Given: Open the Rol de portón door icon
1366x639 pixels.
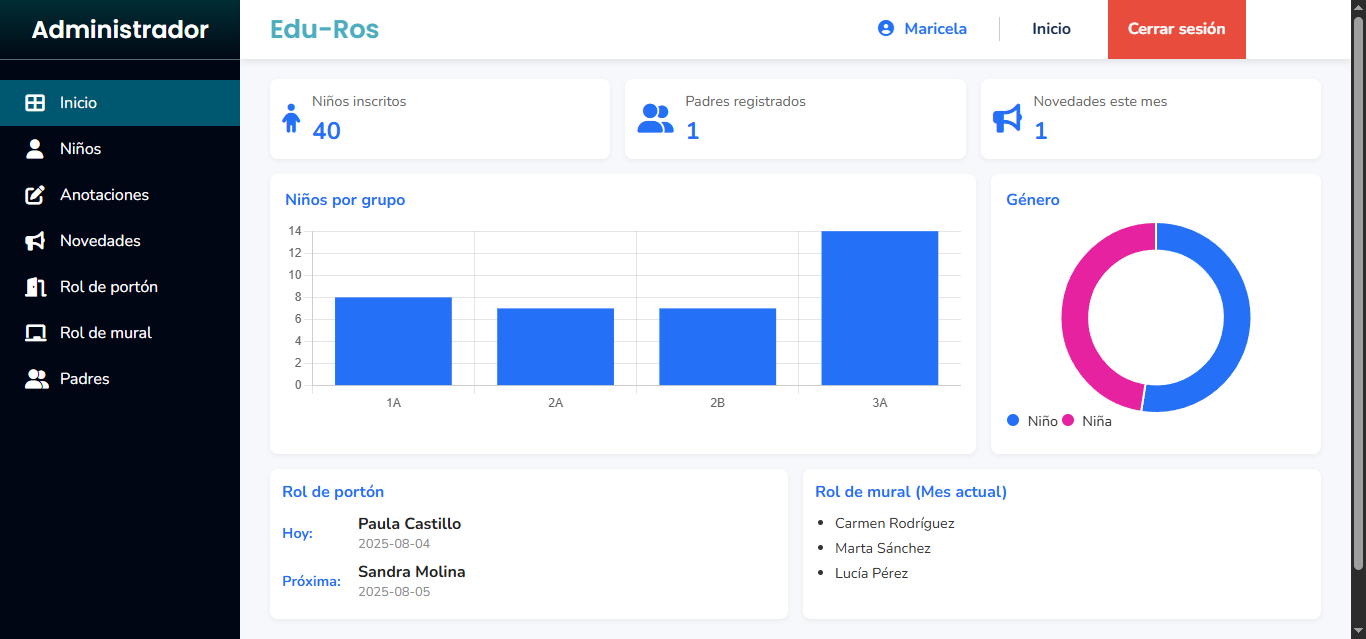Looking at the screenshot, I should pos(35,287).
